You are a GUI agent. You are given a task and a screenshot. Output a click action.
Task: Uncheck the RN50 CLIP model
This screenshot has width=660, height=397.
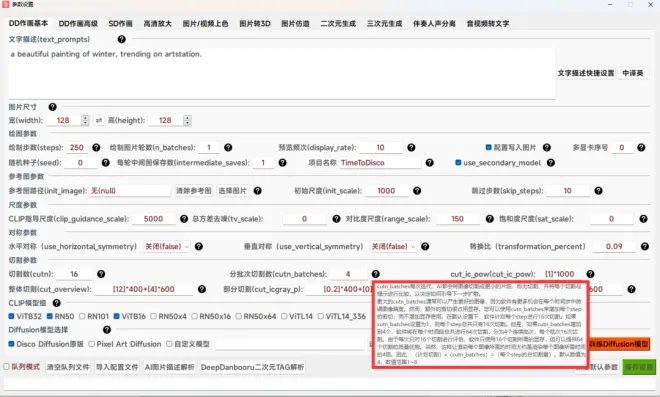(50, 316)
